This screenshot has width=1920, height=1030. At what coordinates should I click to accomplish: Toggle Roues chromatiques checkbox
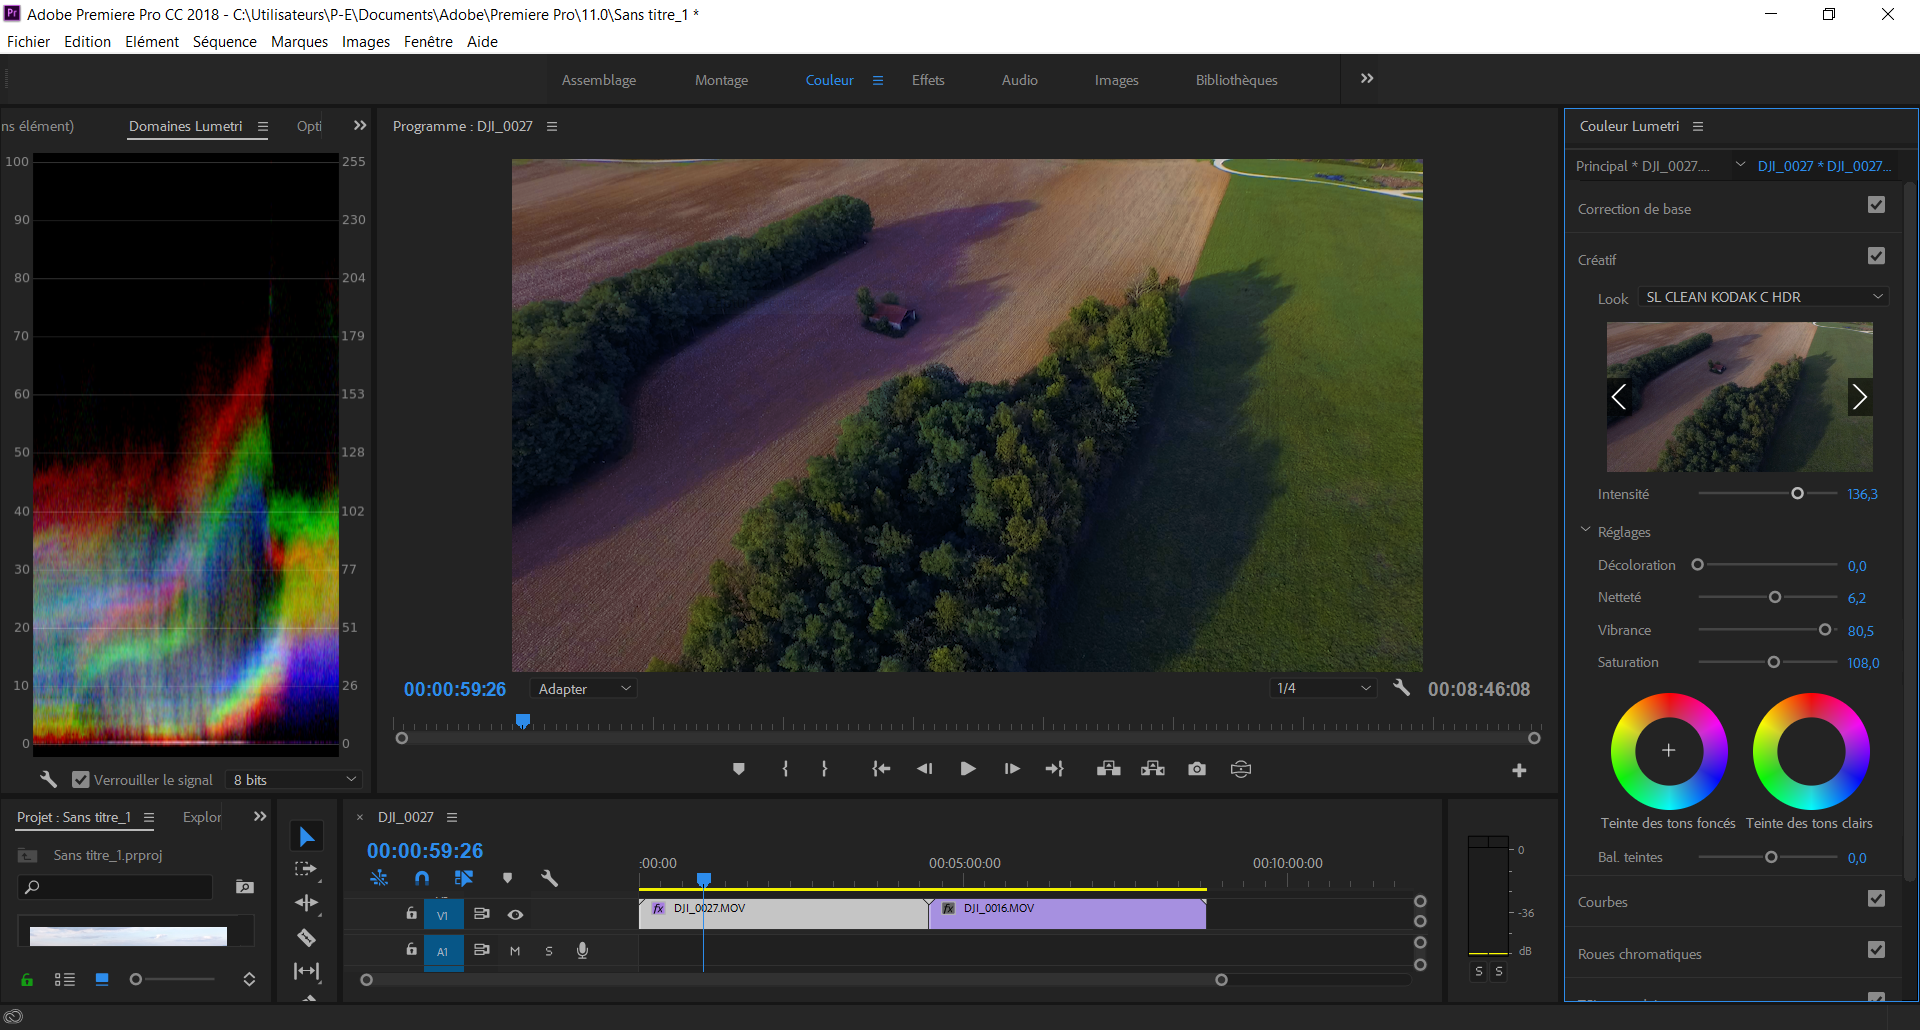click(x=1876, y=950)
